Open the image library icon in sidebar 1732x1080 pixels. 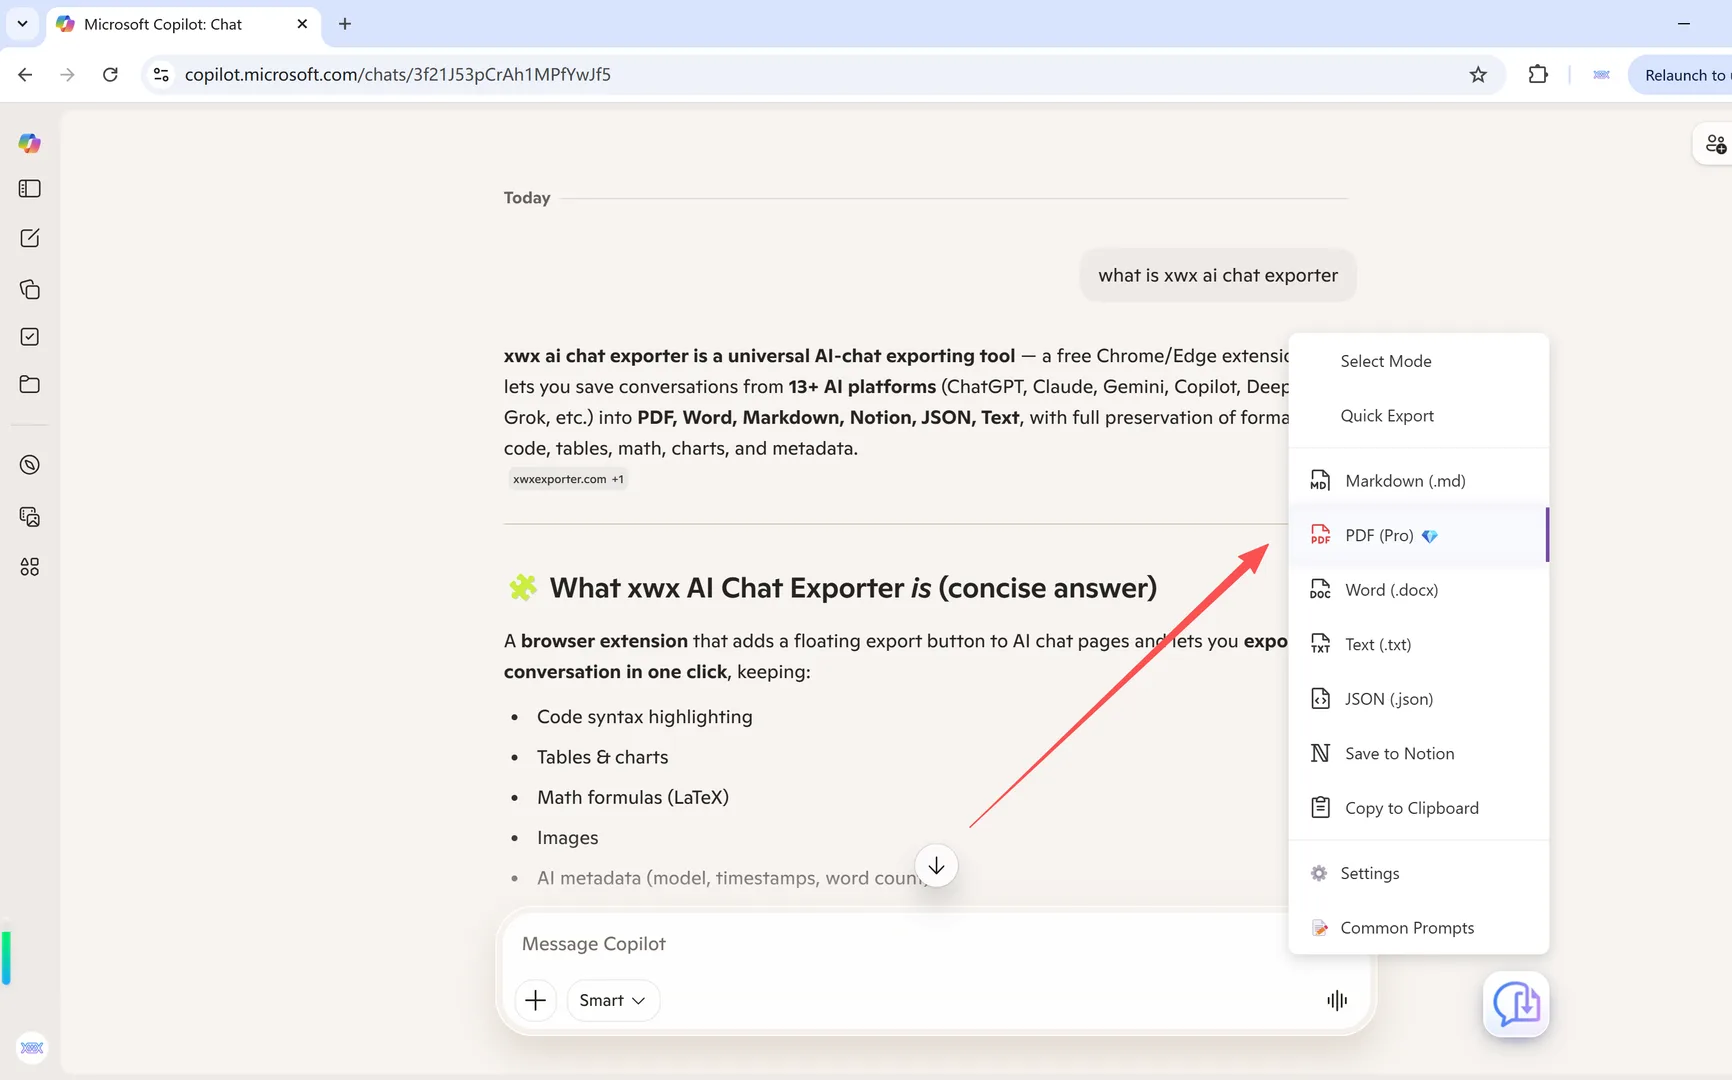pos(30,517)
